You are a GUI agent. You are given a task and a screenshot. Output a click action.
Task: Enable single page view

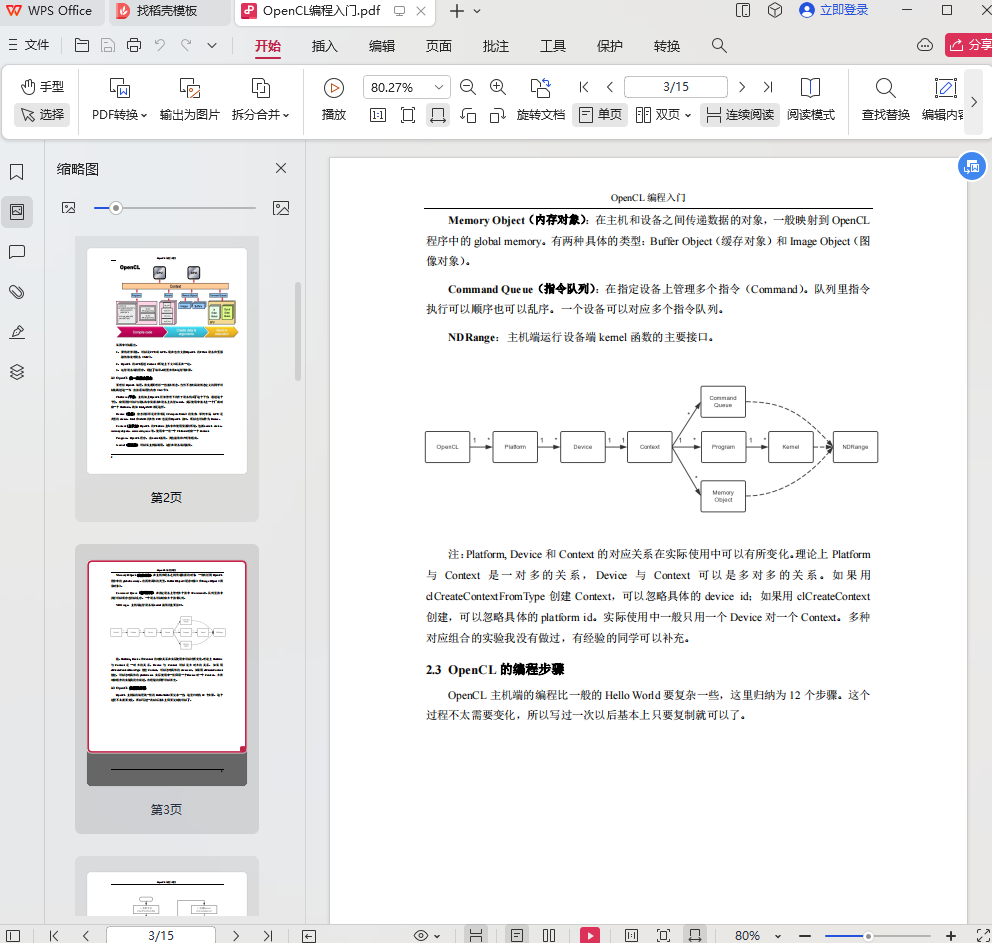point(600,115)
